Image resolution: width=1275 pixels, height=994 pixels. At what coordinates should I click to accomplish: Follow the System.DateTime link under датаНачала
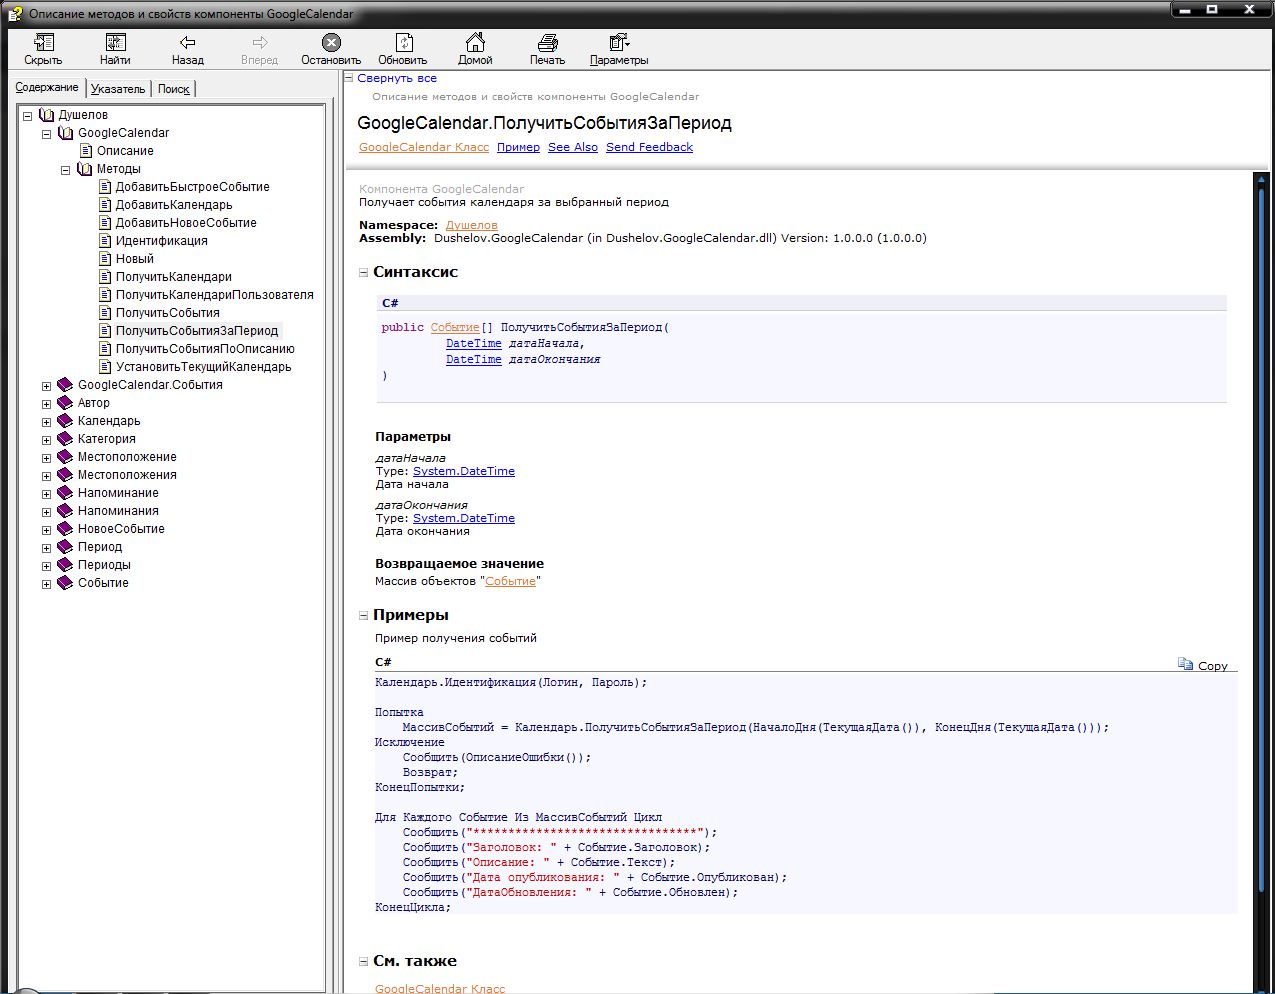[464, 471]
